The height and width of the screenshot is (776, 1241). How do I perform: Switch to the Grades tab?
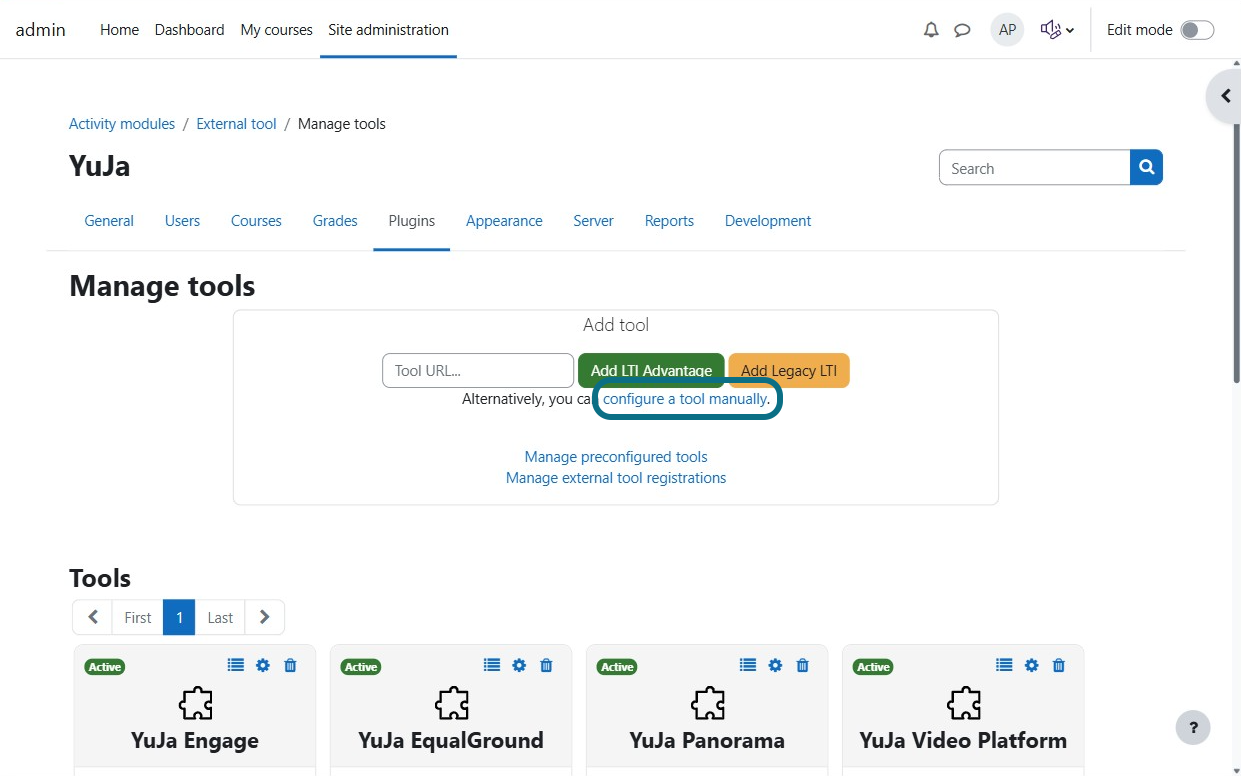click(335, 221)
